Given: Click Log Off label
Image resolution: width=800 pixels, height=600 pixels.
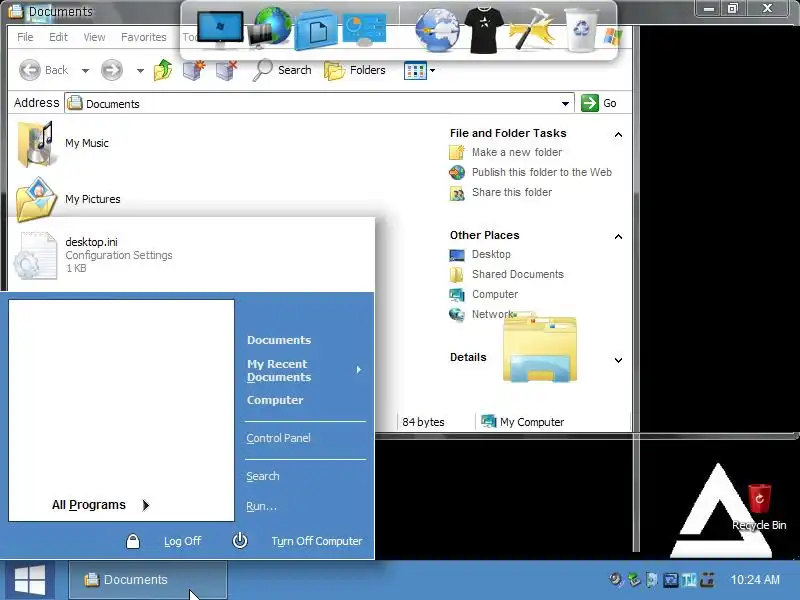Looking at the screenshot, I should [182, 541].
